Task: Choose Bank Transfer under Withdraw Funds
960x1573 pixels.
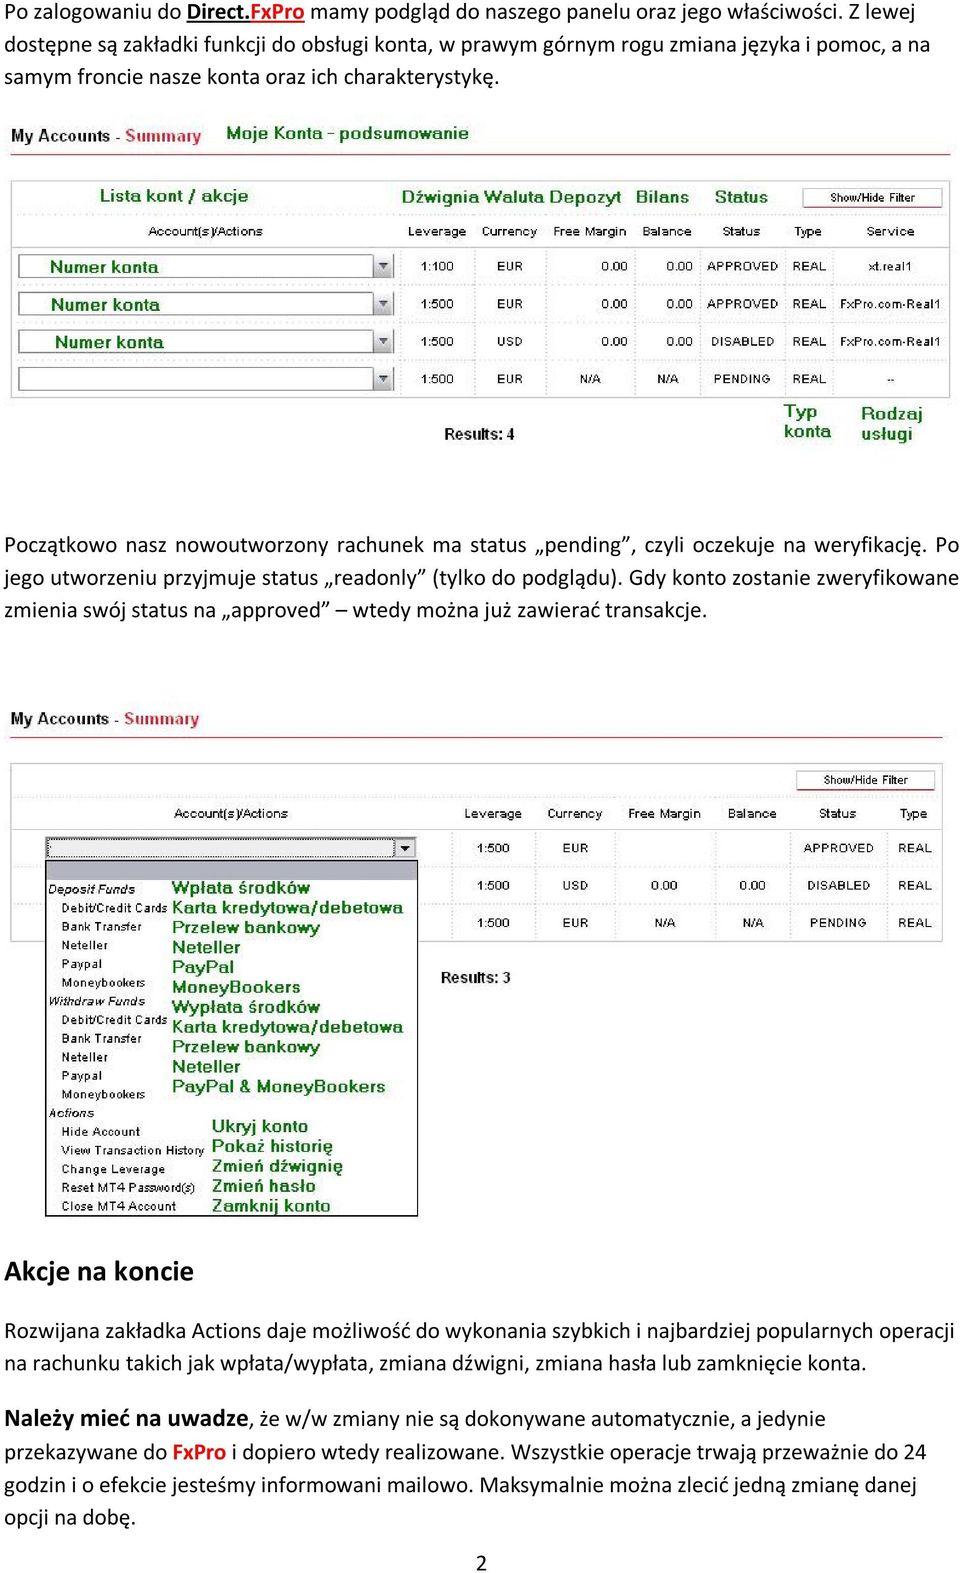Action: click(x=101, y=1039)
